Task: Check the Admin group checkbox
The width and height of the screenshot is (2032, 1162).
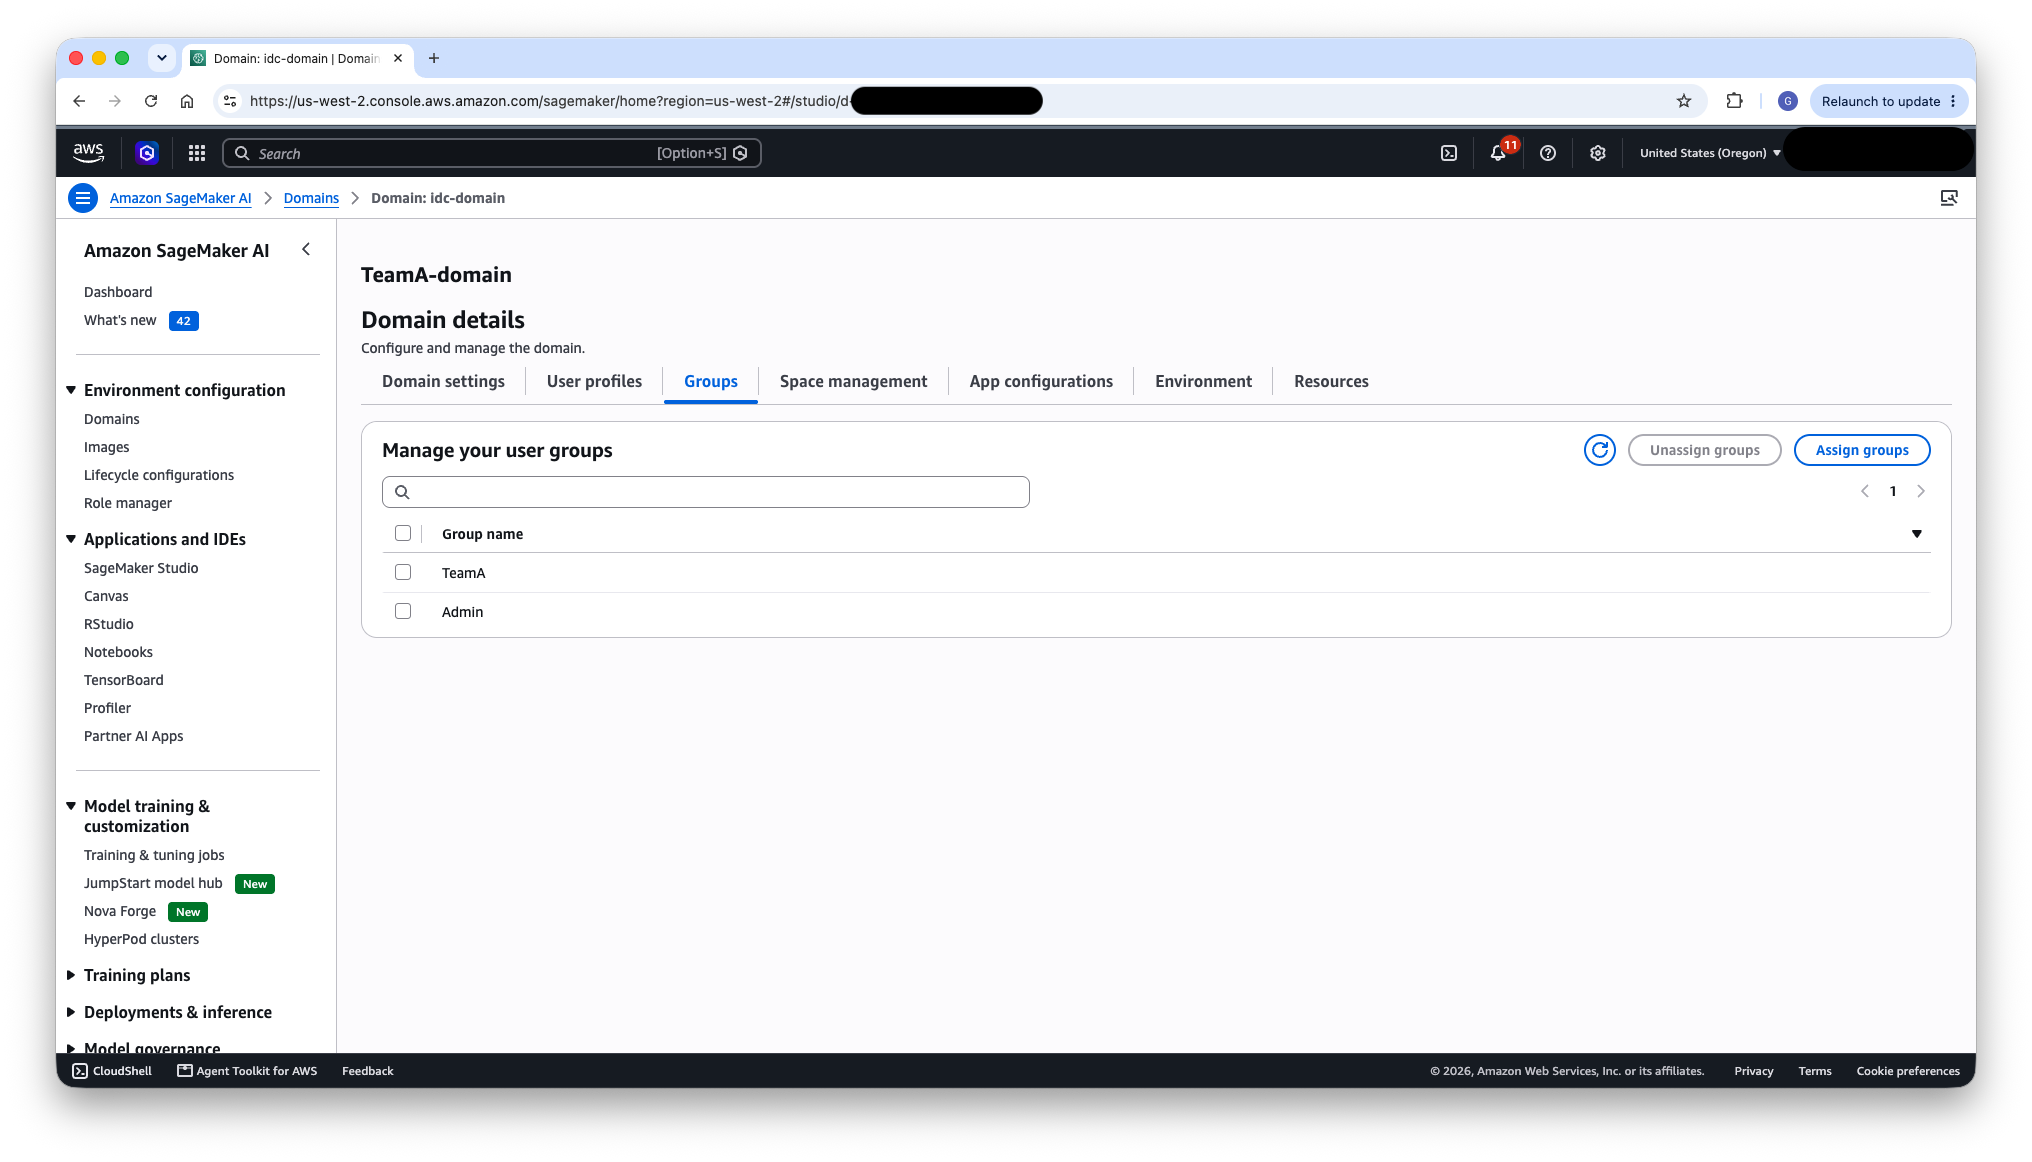Action: click(403, 611)
